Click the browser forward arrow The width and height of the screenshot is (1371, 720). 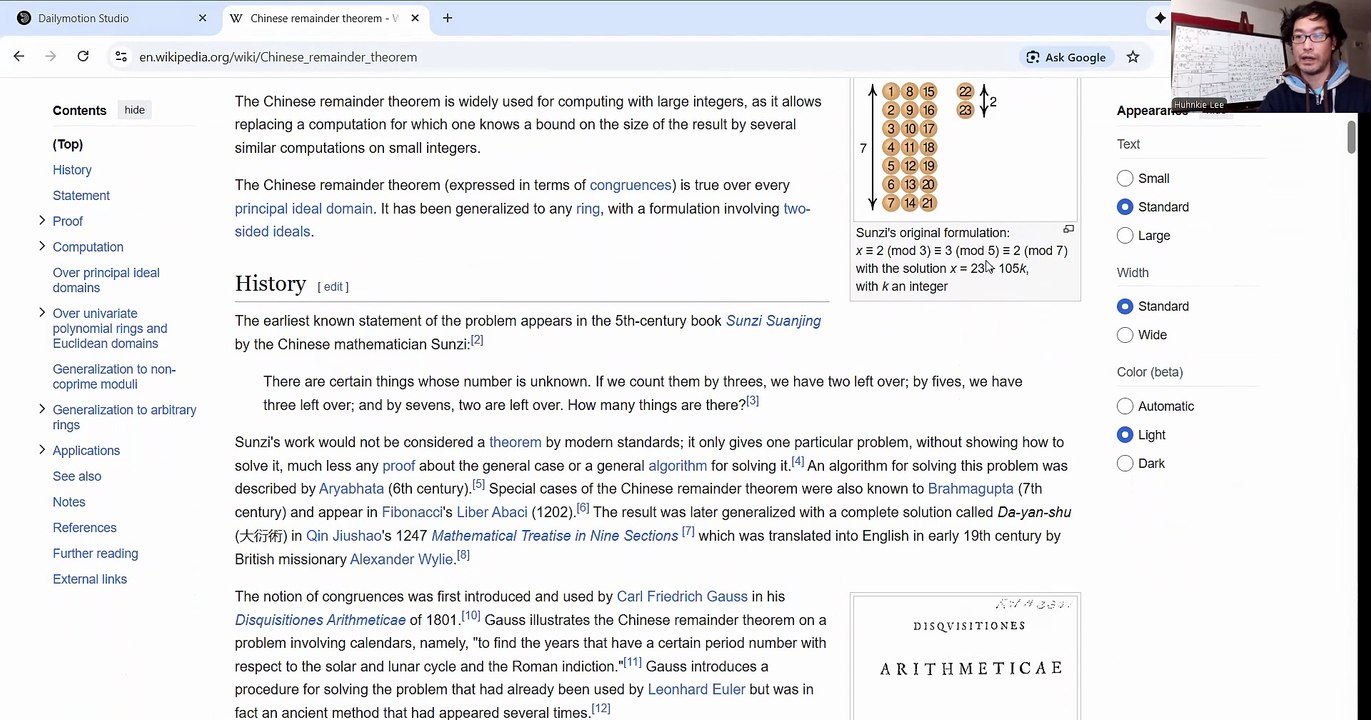pos(50,57)
